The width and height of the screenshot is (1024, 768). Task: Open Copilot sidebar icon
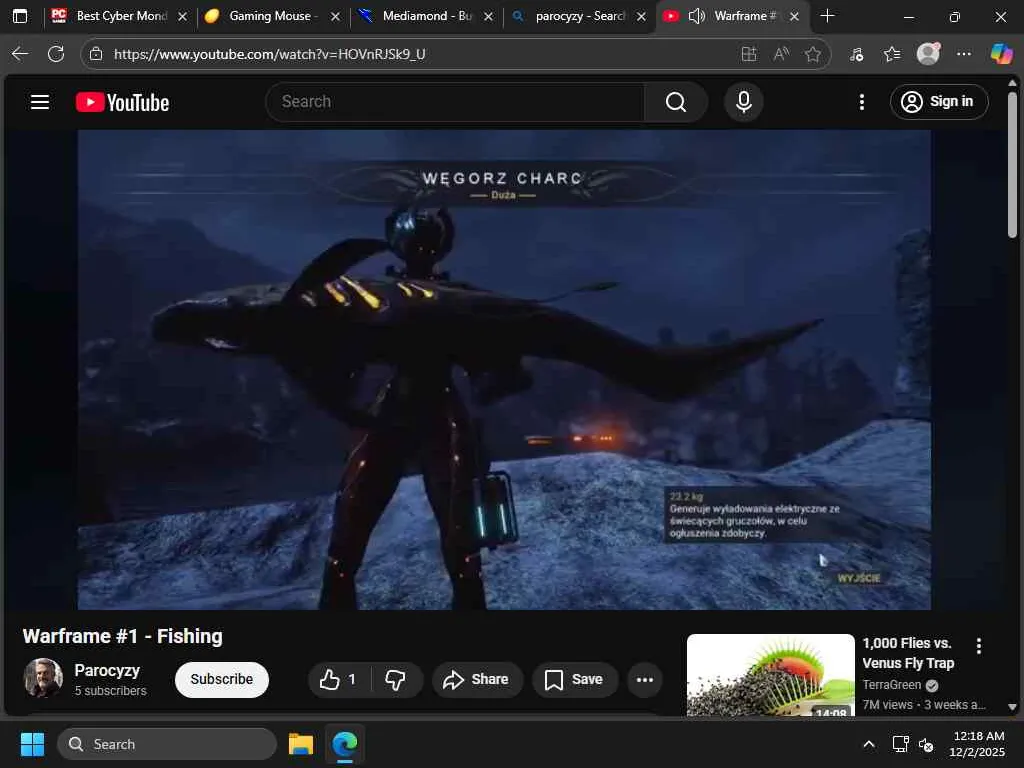click(x=1000, y=54)
